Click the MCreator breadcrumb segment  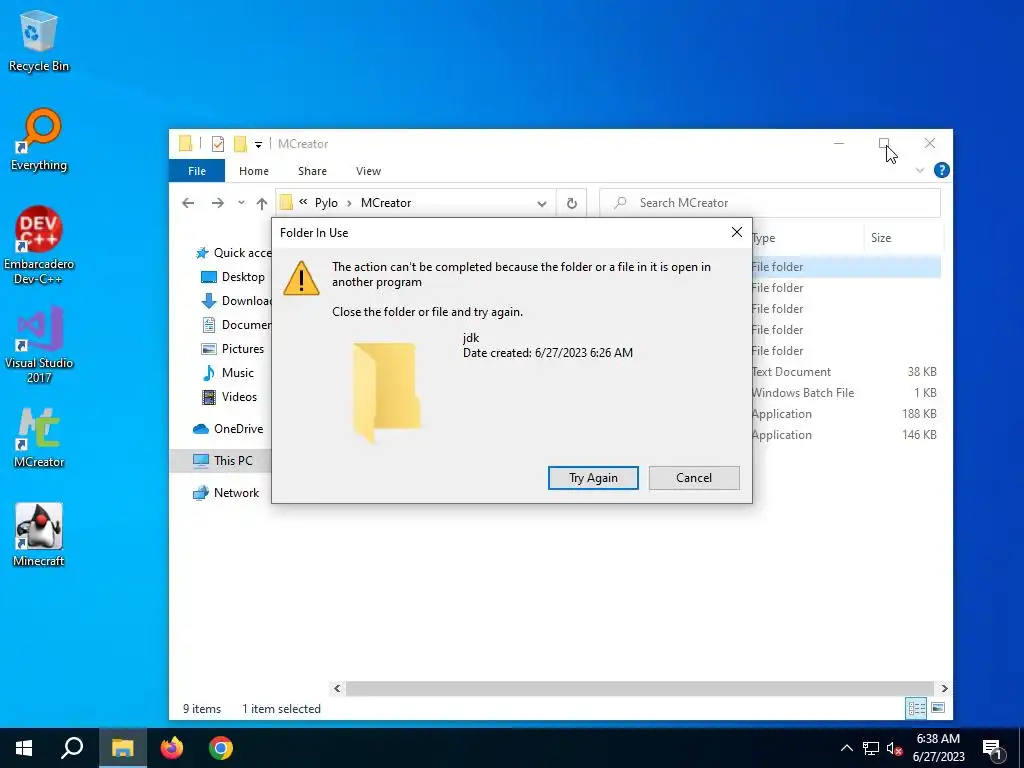pyautogui.click(x=386, y=203)
